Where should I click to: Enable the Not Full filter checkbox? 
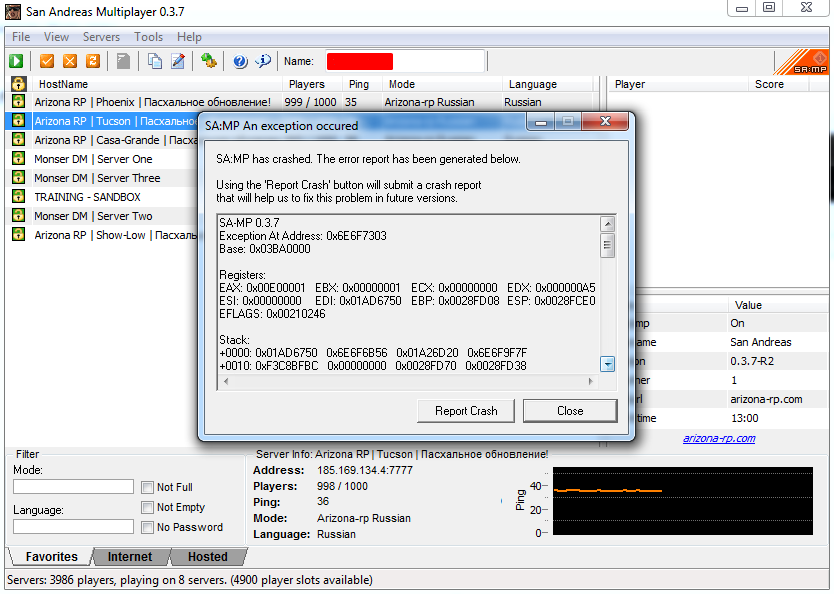click(147, 487)
